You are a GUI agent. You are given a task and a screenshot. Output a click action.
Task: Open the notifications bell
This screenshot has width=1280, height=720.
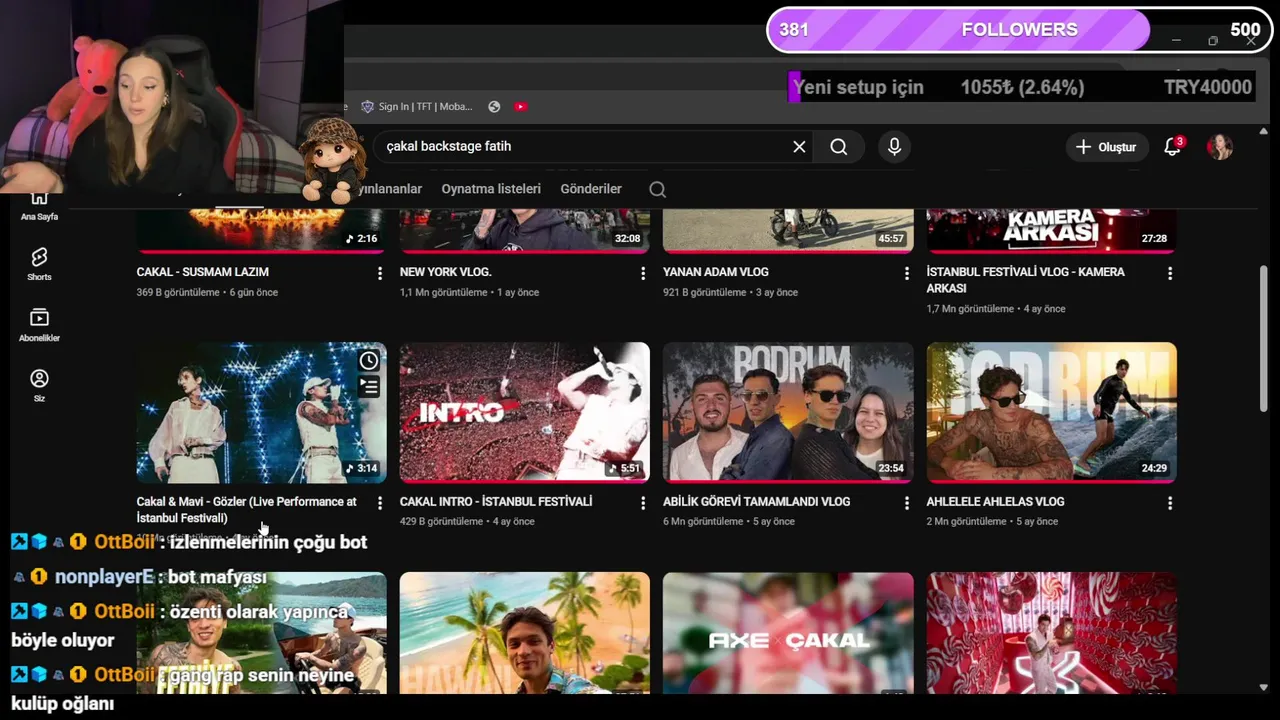[1173, 147]
